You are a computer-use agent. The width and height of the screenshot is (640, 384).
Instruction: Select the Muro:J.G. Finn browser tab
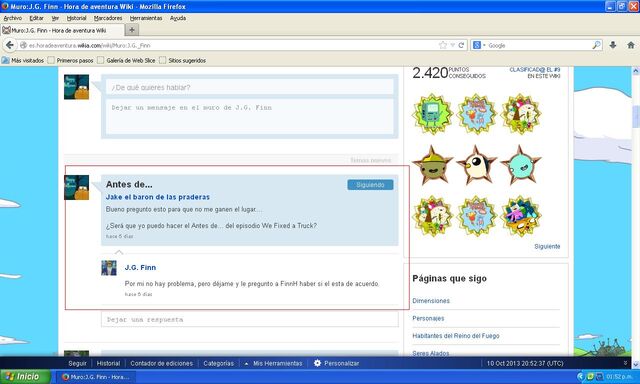pos(62,30)
